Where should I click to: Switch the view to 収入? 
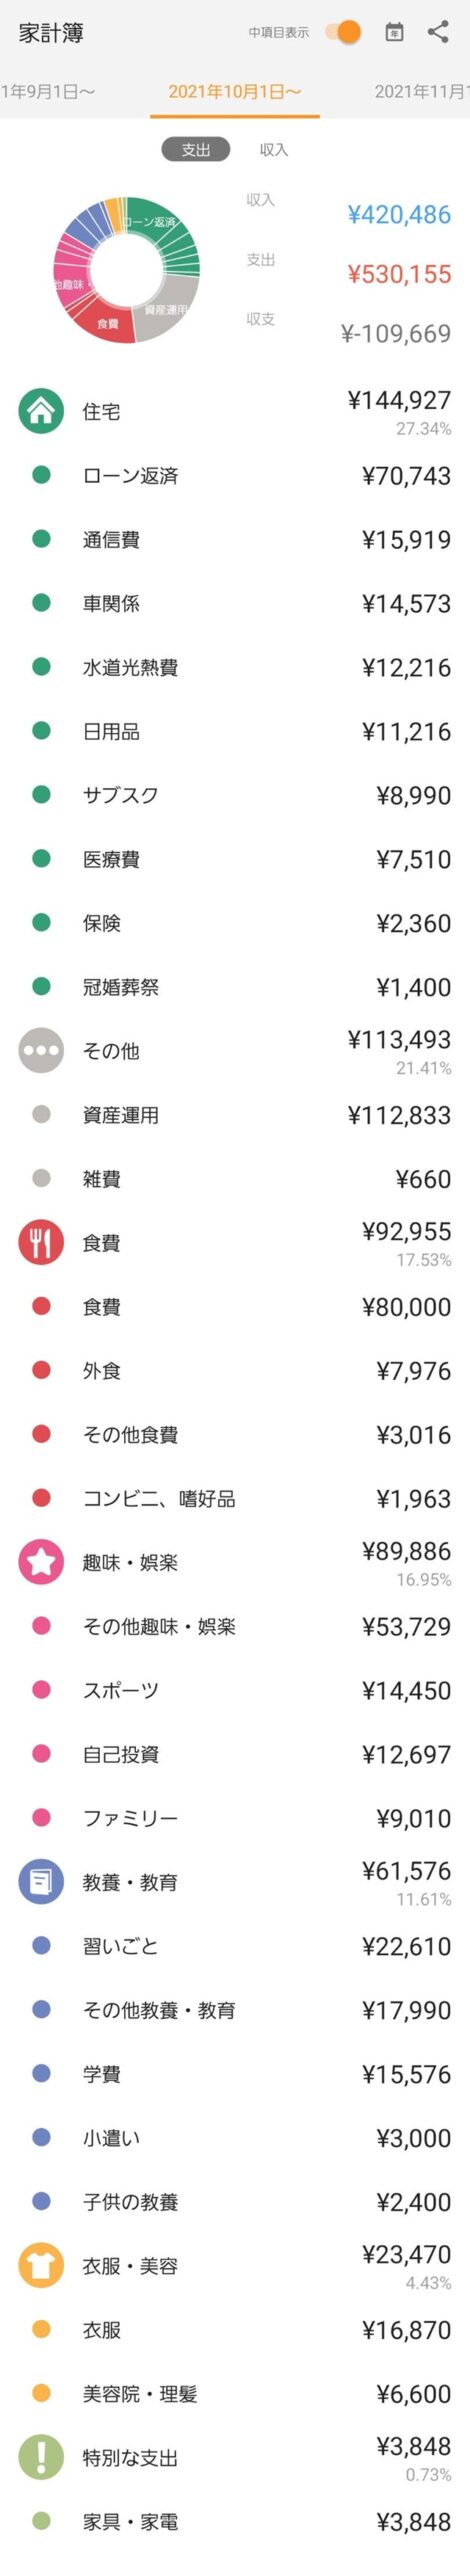pos(273,149)
